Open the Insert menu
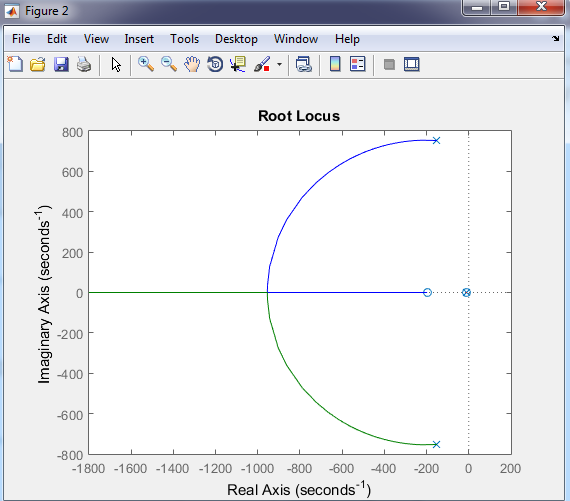The height and width of the screenshot is (501, 570). [139, 39]
